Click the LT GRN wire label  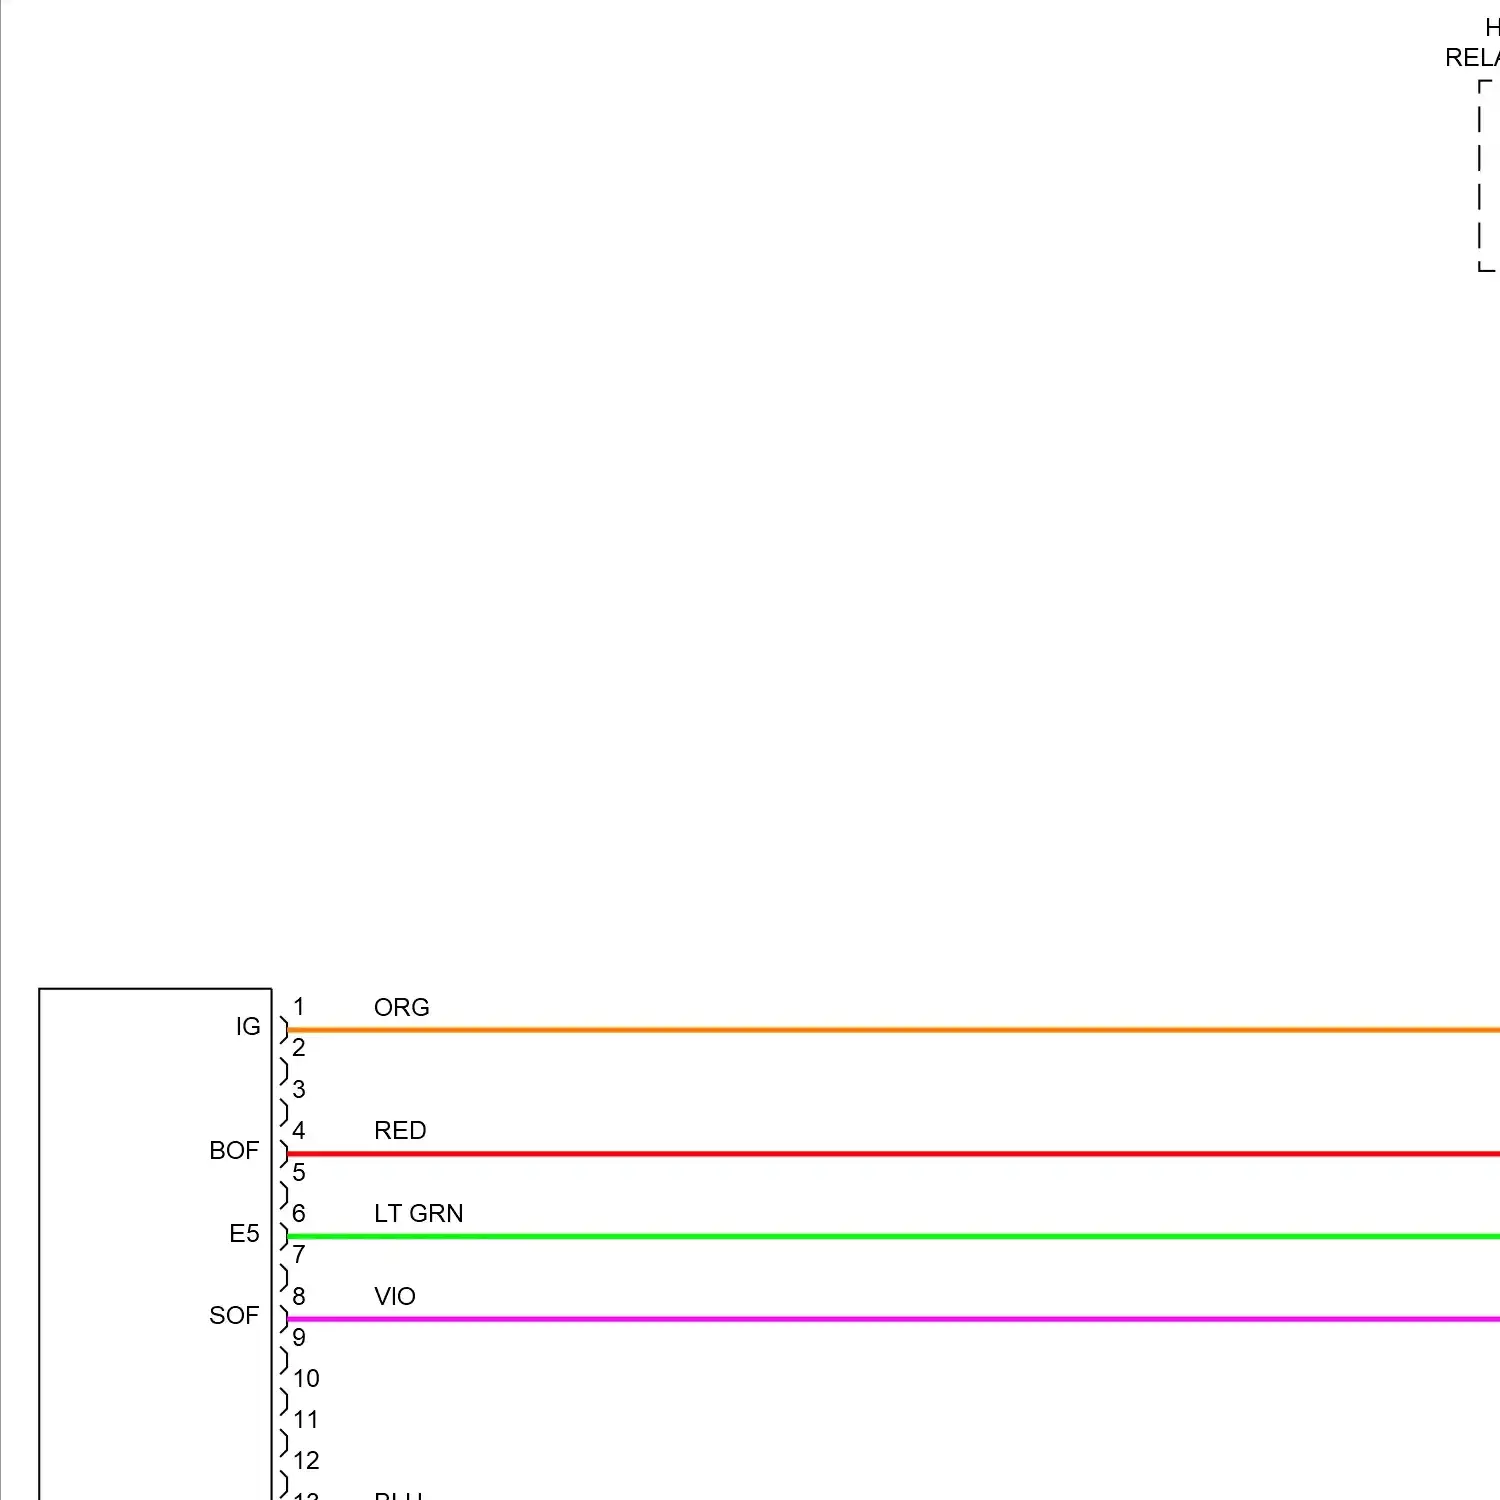point(418,1213)
